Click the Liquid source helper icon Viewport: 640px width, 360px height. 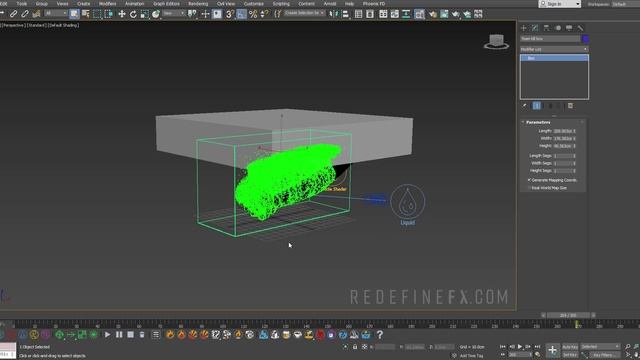[x=407, y=202]
